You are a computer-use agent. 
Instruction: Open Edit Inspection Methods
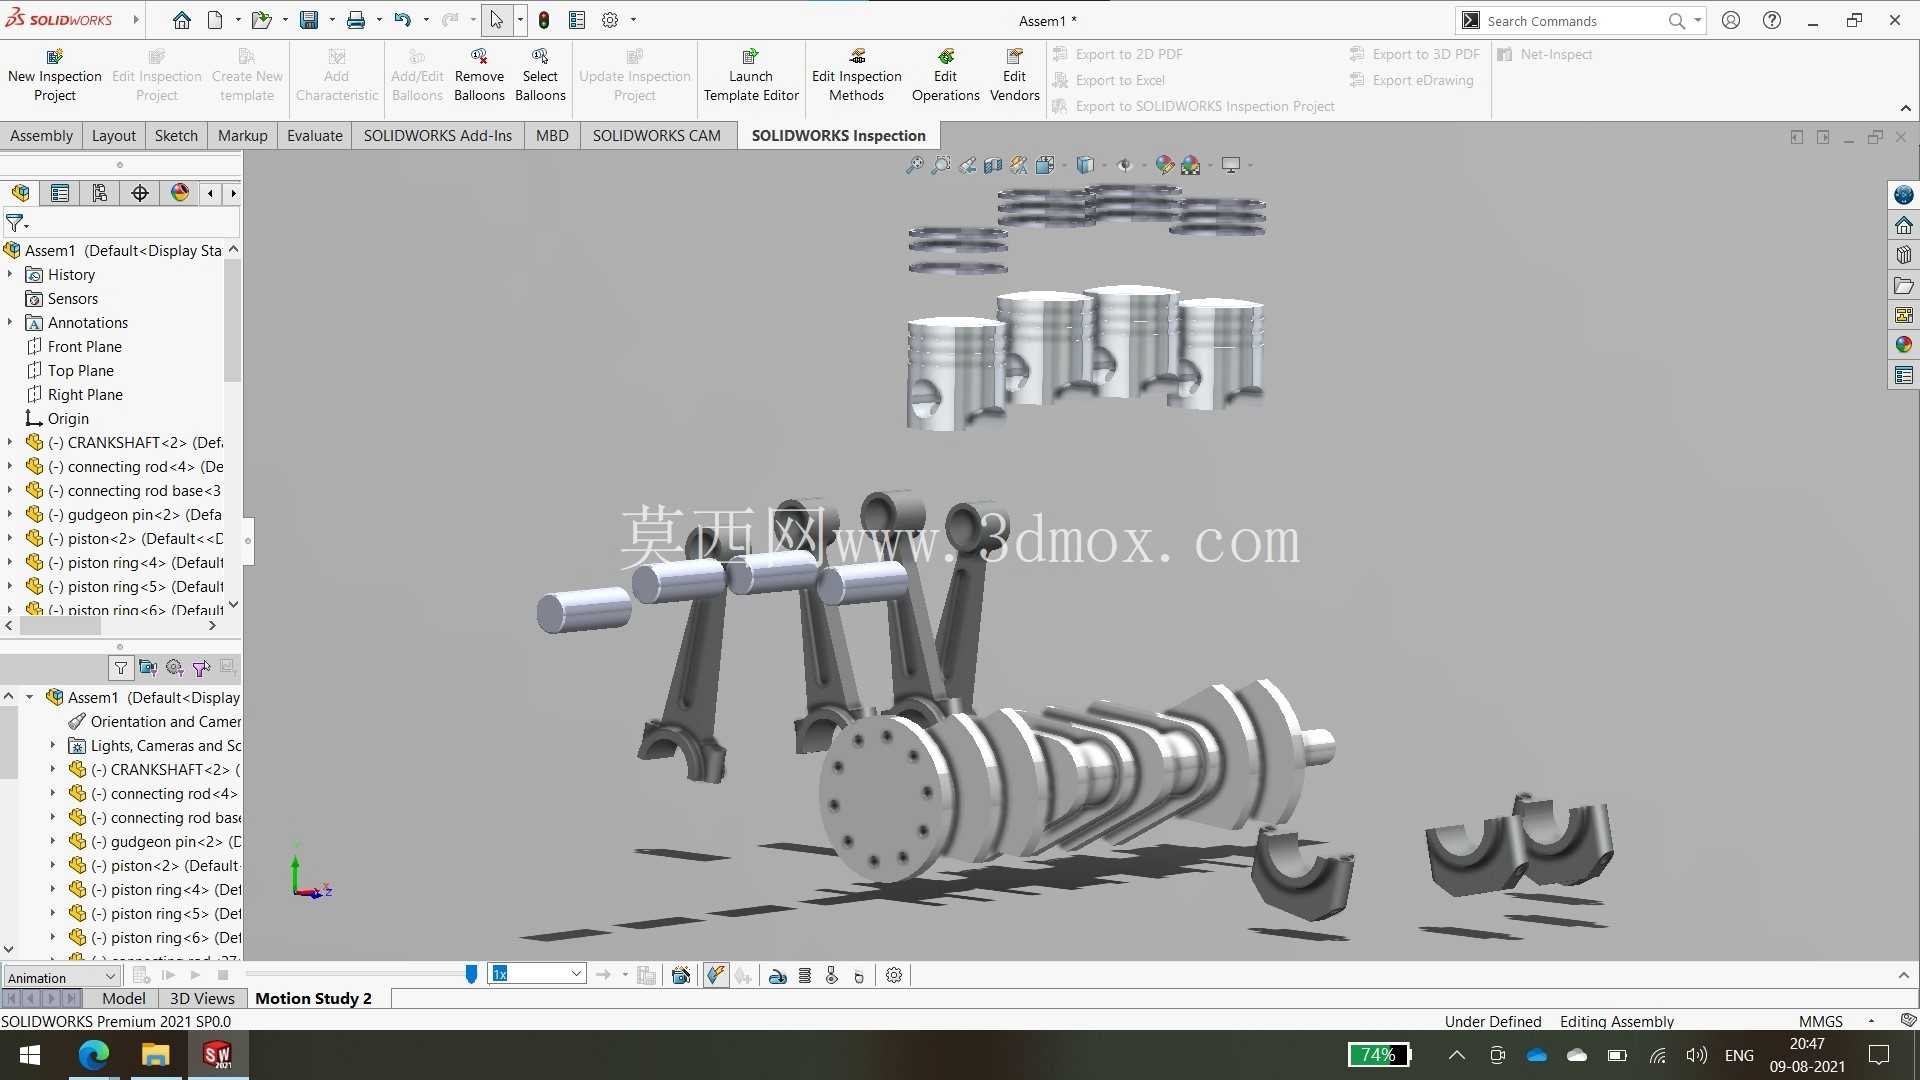click(x=856, y=75)
